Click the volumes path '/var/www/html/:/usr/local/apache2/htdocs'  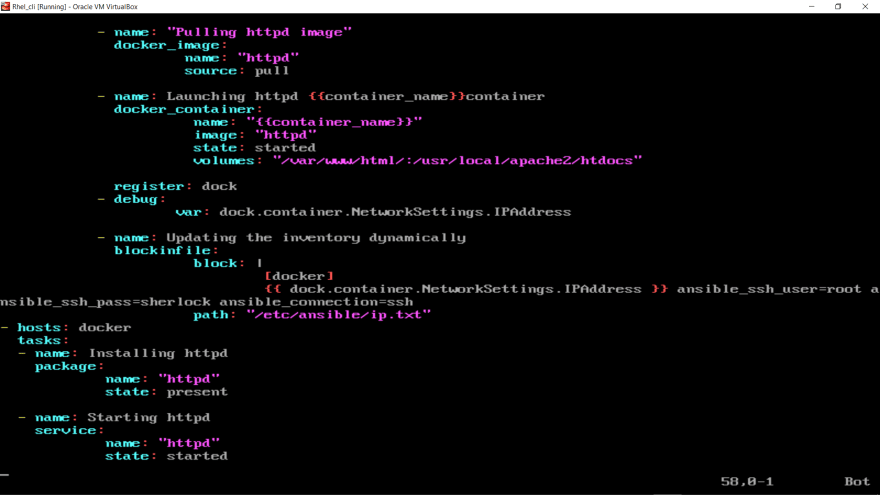[457, 161]
